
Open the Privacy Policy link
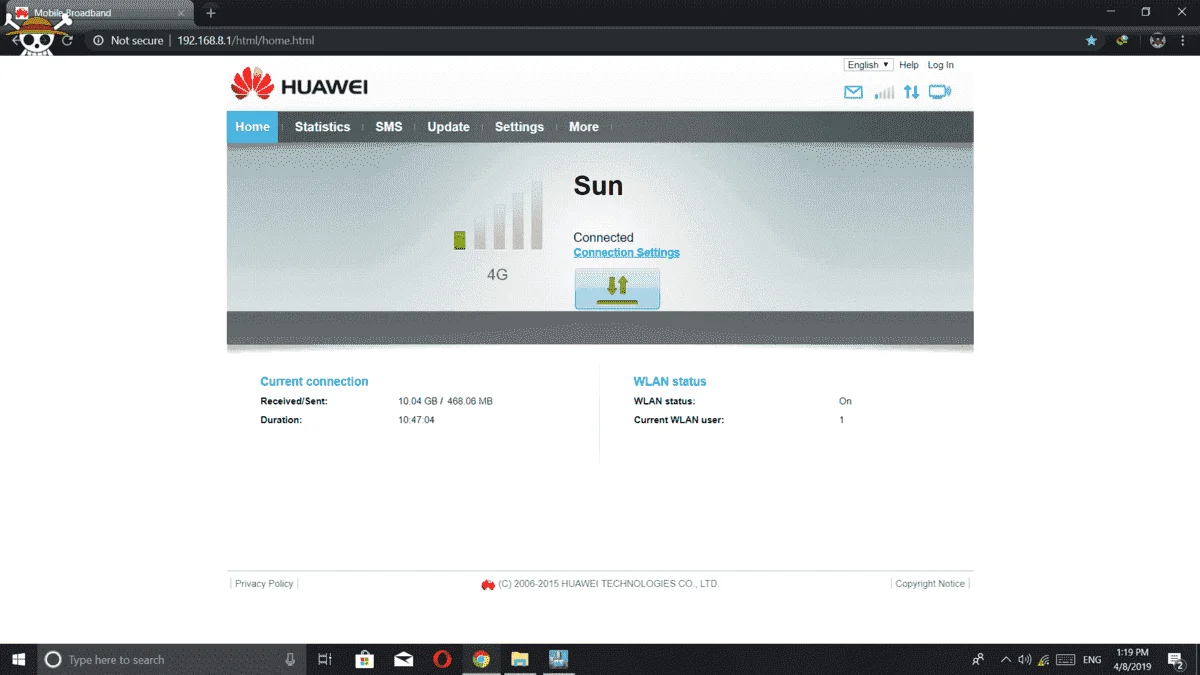tap(264, 584)
